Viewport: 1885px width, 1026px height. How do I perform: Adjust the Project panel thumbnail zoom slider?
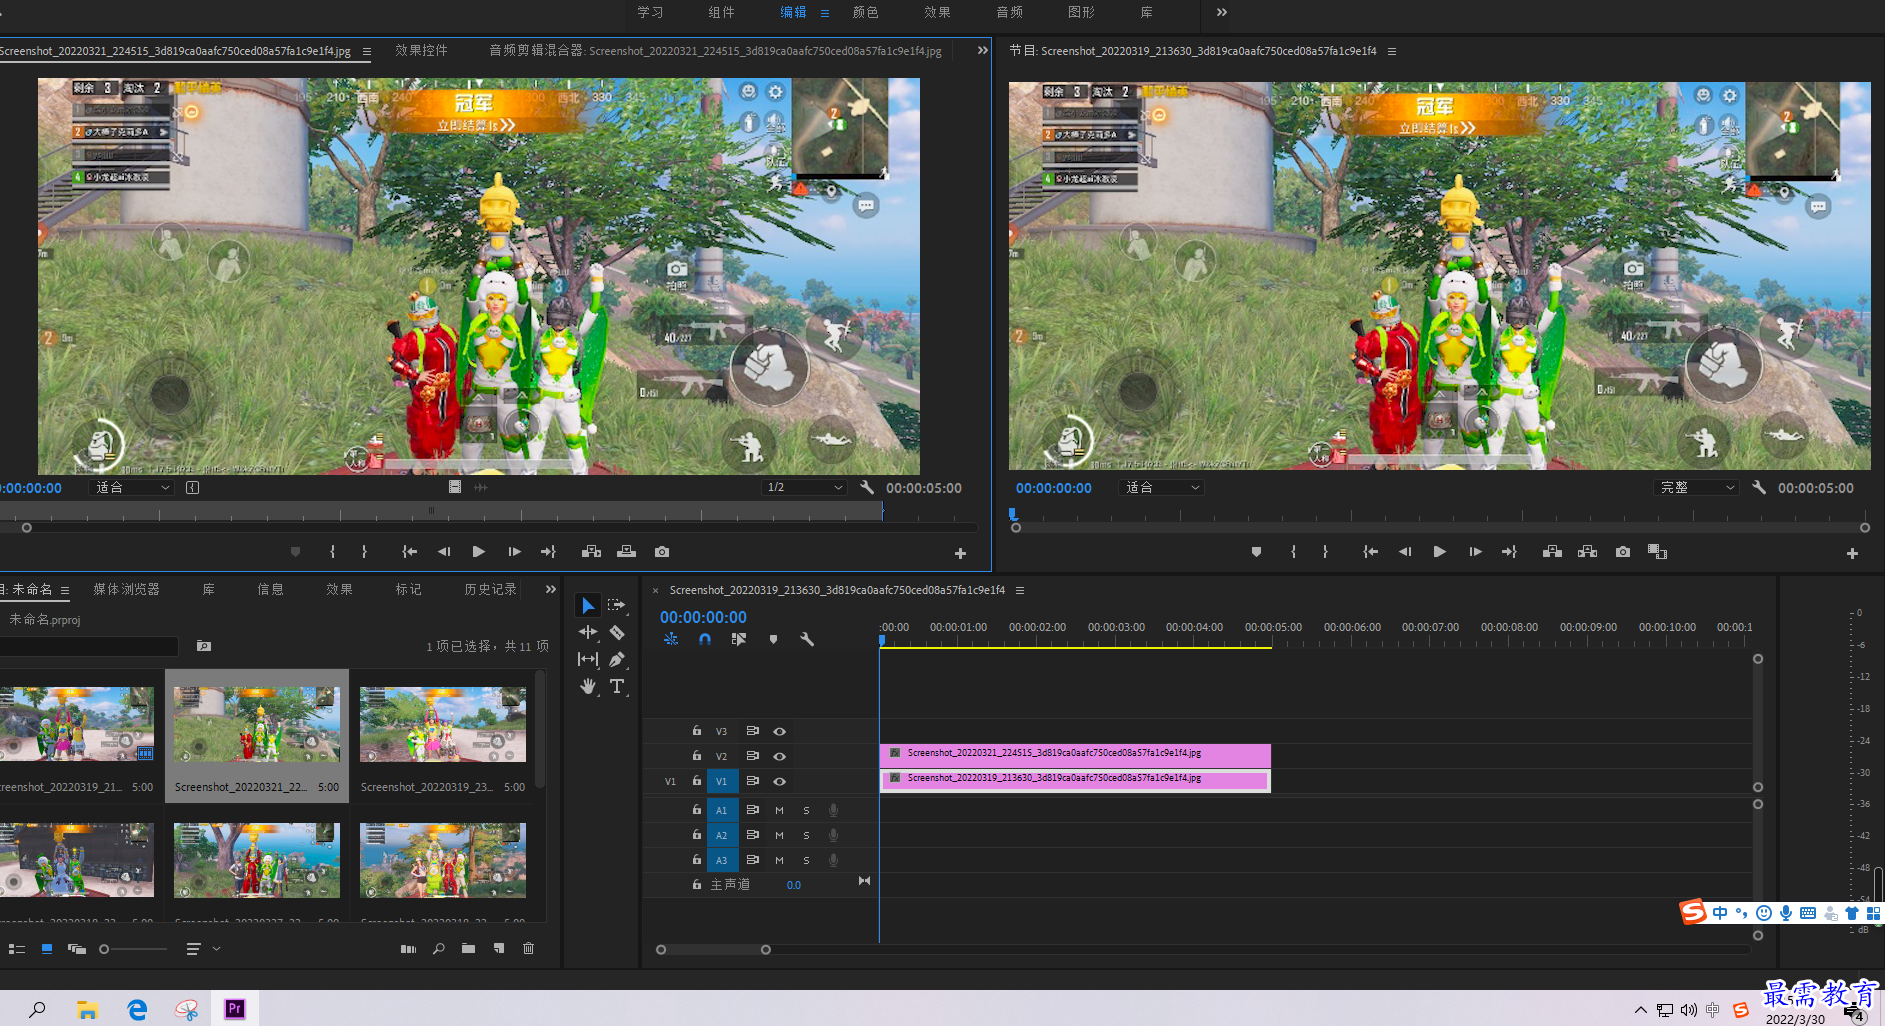(x=104, y=949)
